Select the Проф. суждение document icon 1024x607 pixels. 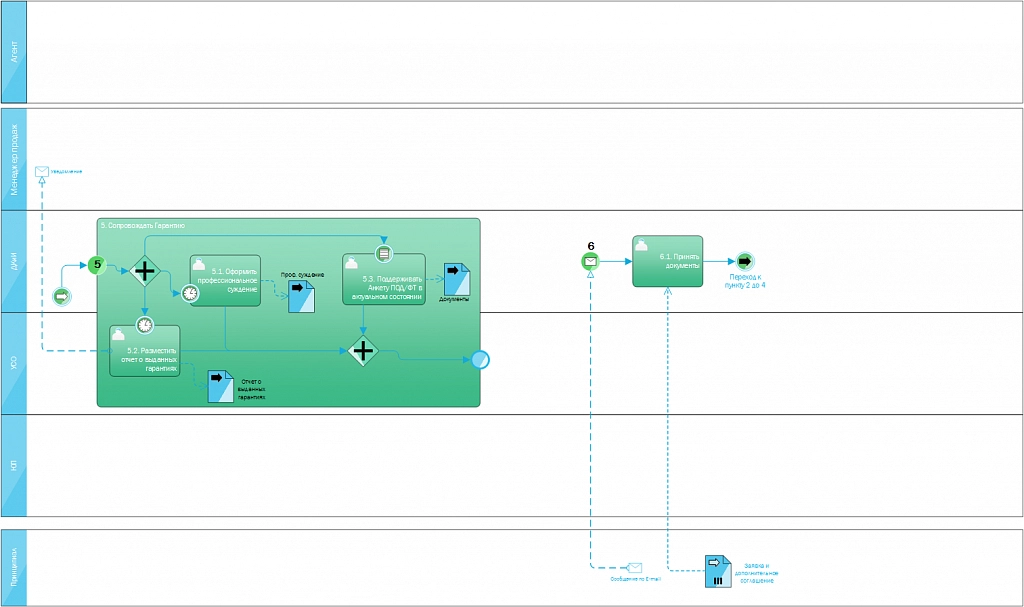(x=301, y=297)
